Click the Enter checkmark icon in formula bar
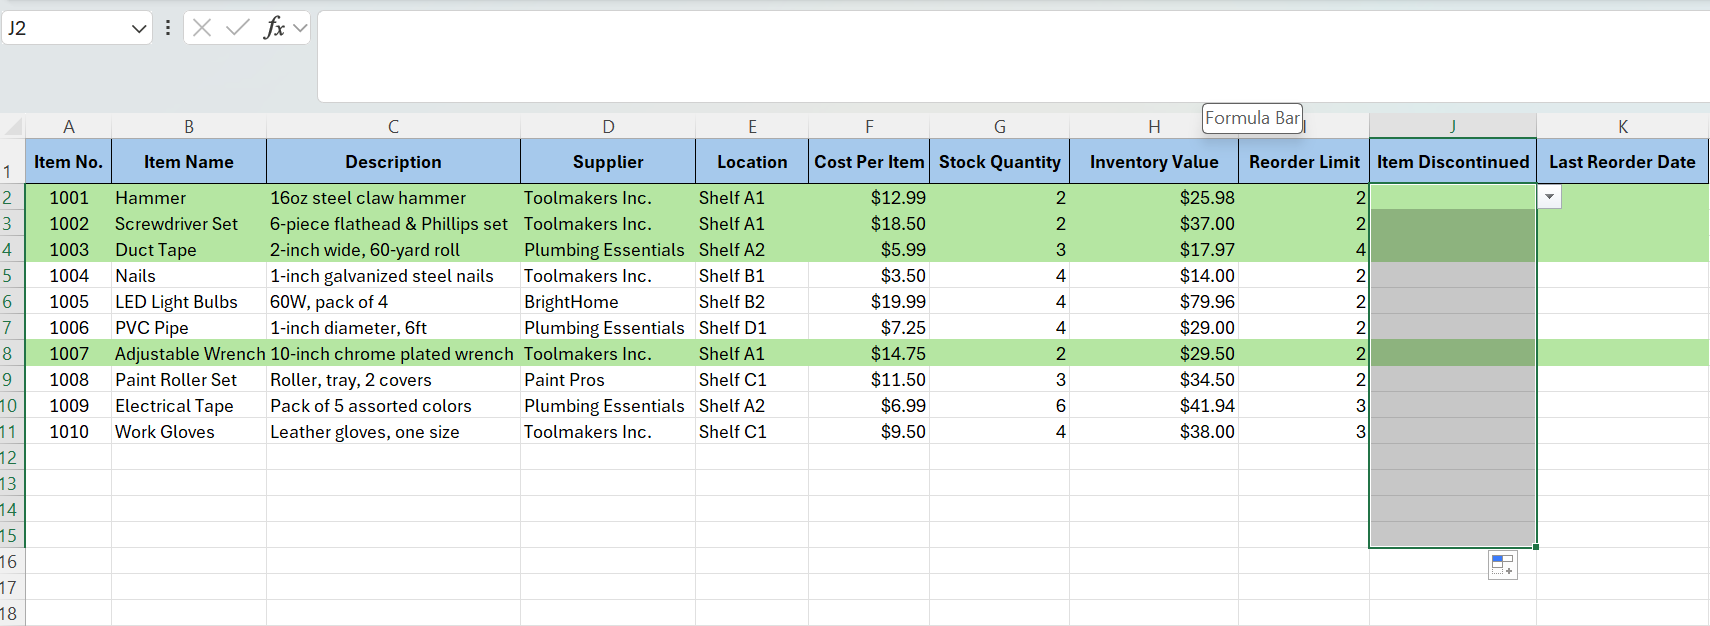The image size is (1710, 626). click(x=237, y=28)
